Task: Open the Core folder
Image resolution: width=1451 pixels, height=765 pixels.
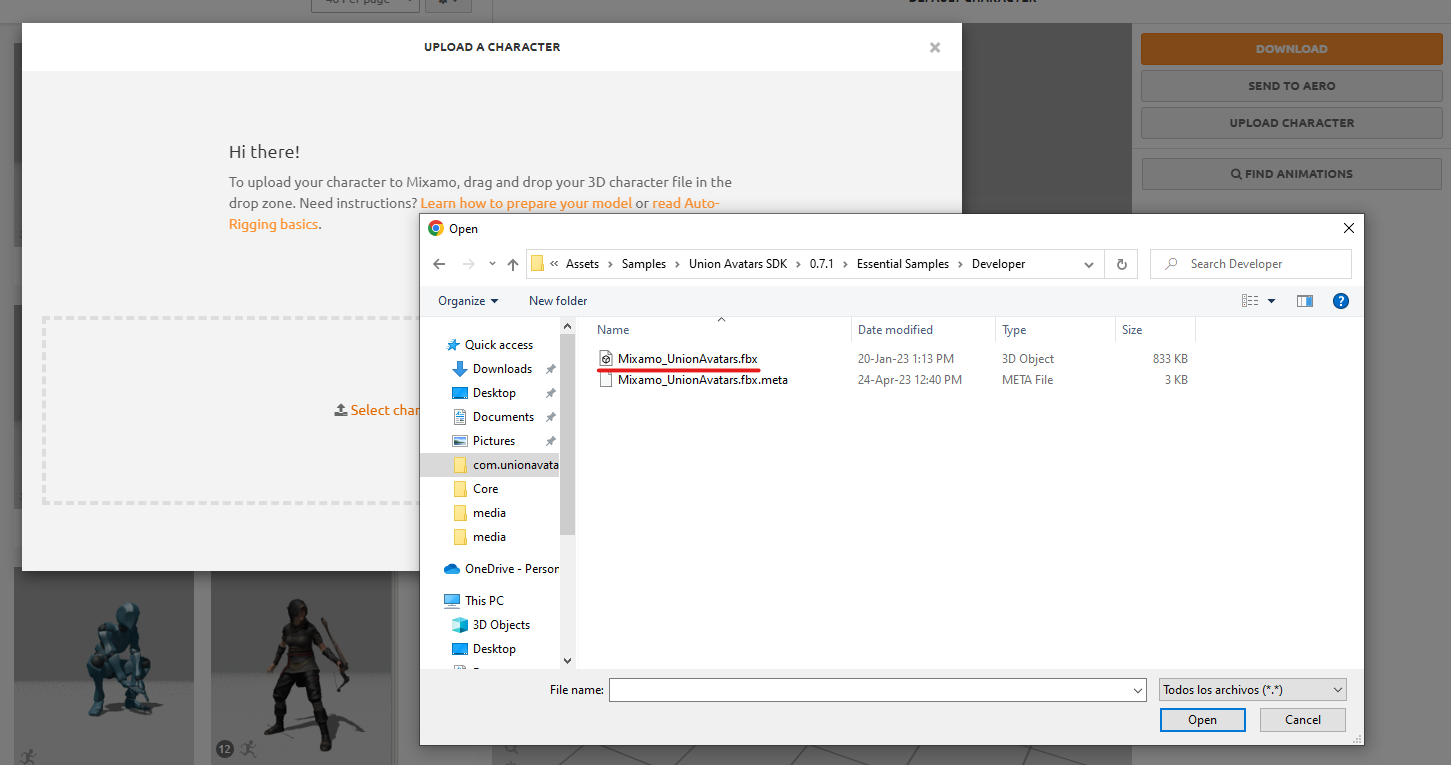Action: 485,489
